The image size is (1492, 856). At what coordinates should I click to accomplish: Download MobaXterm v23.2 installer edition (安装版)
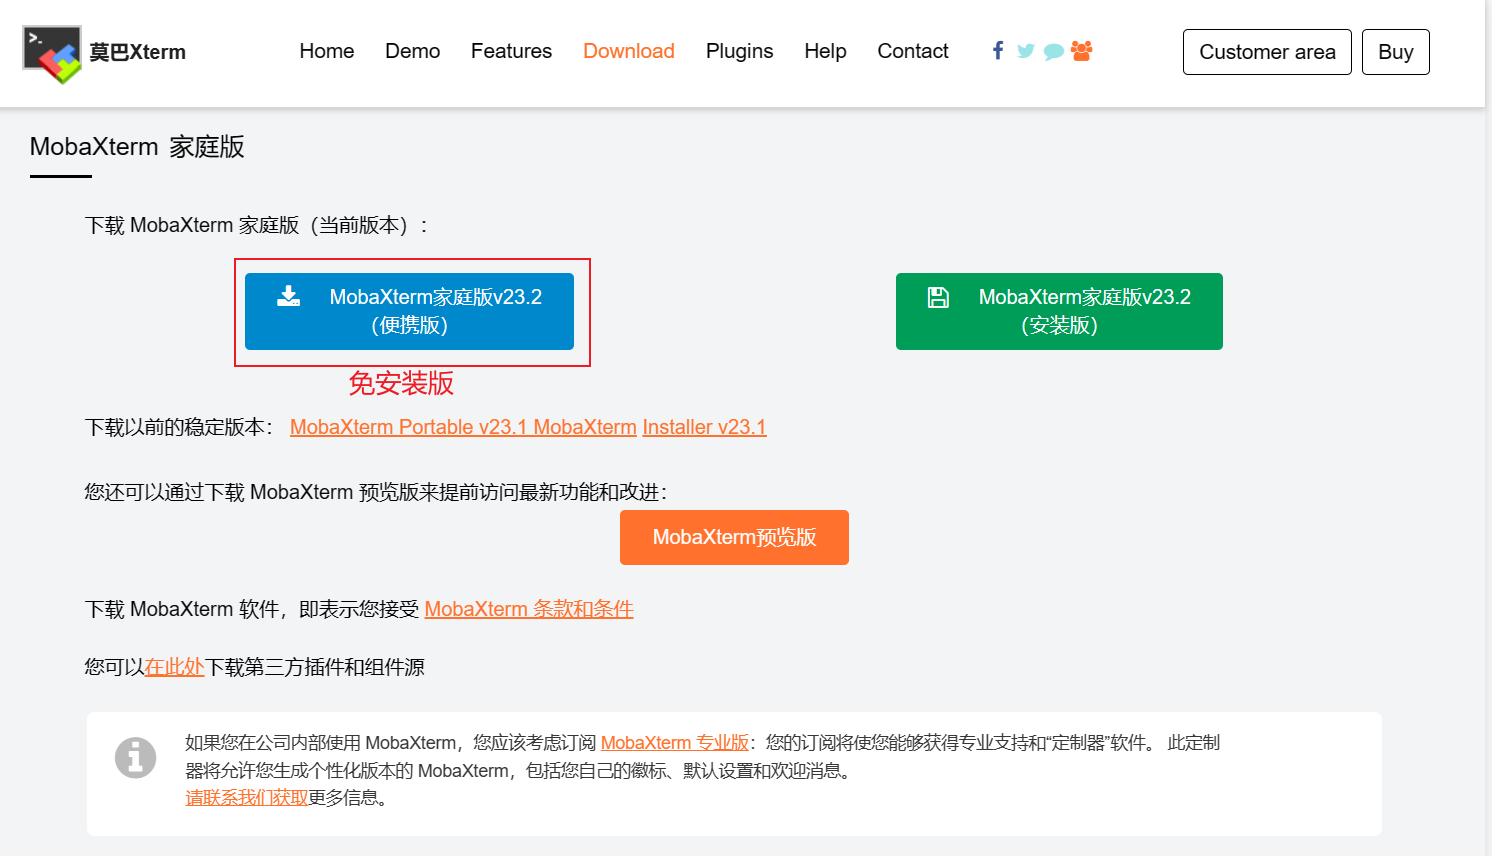pos(1059,311)
